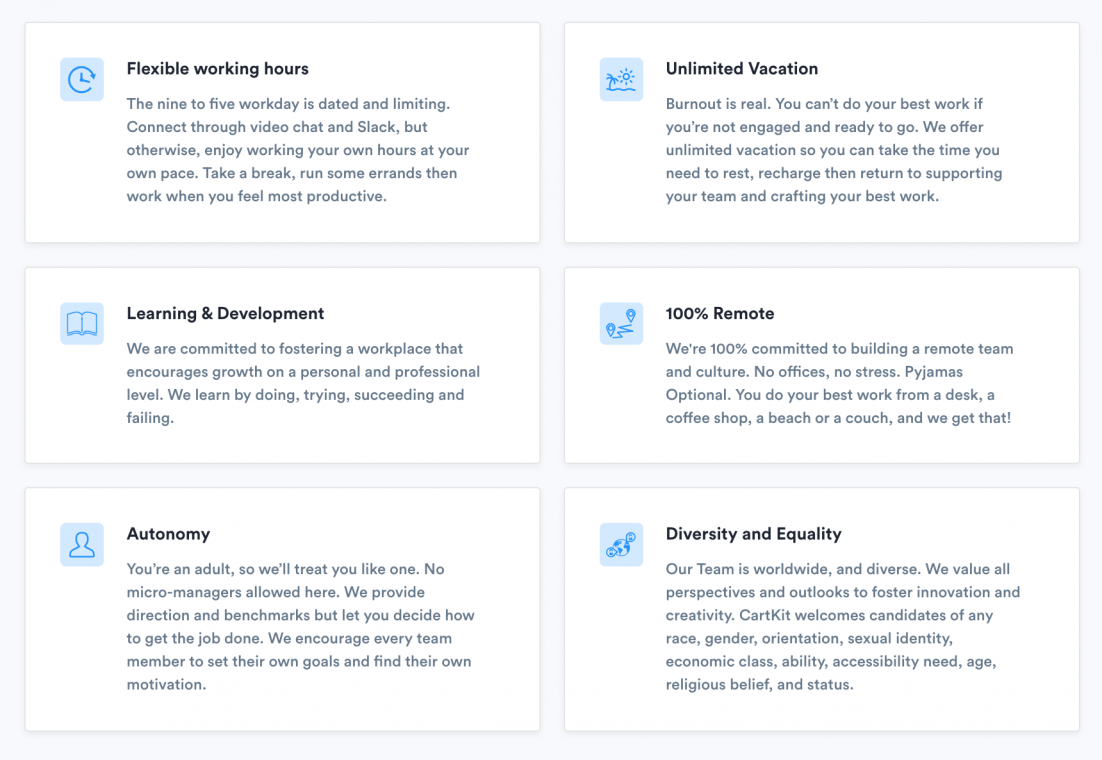Click the "Autonomy" card title
The width and height of the screenshot is (1102, 760).
pos(168,534)
